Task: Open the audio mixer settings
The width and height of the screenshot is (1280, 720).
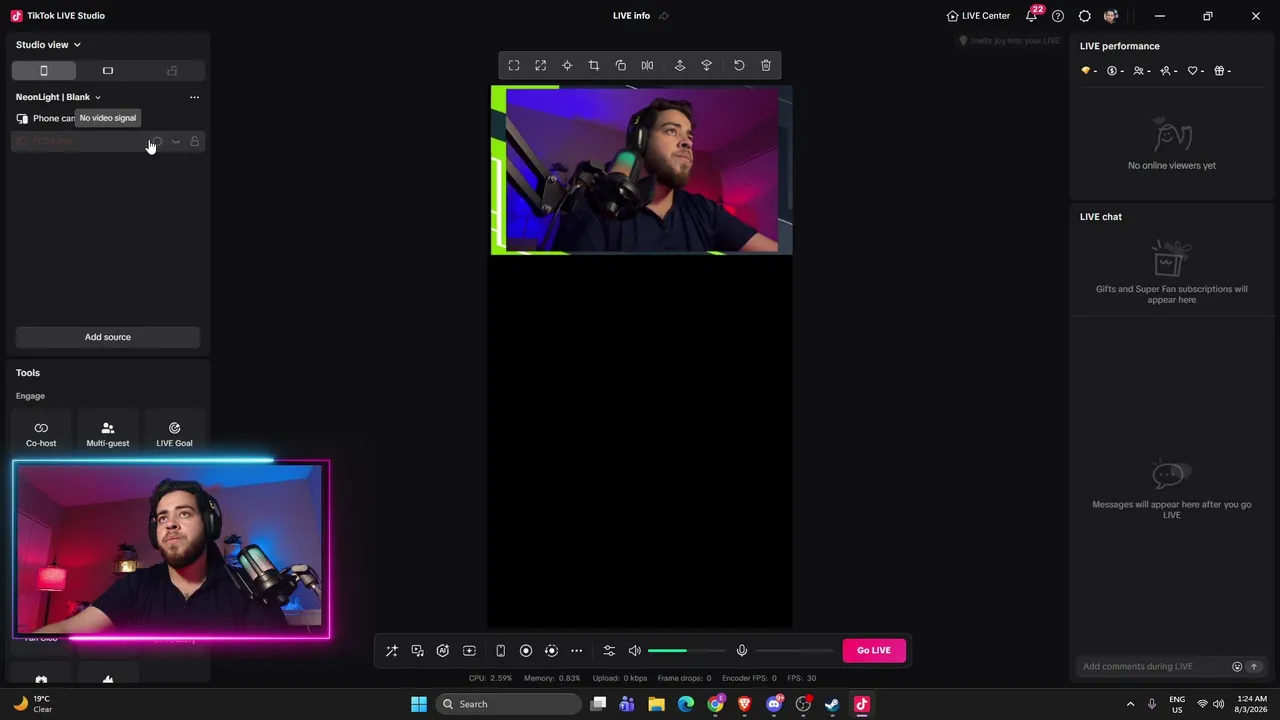Action: (609, 651)
